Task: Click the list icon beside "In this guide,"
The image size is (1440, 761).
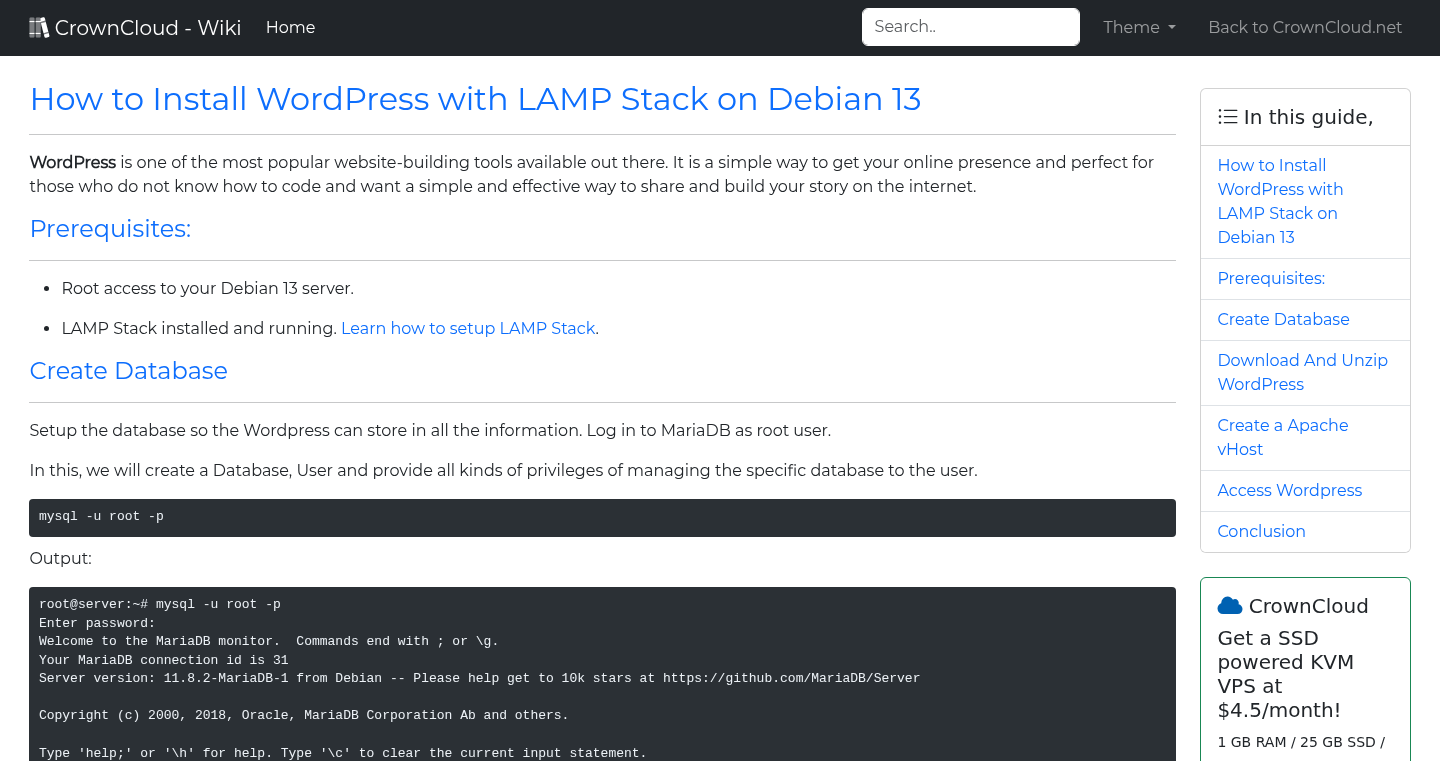Action: [1227, 116]
